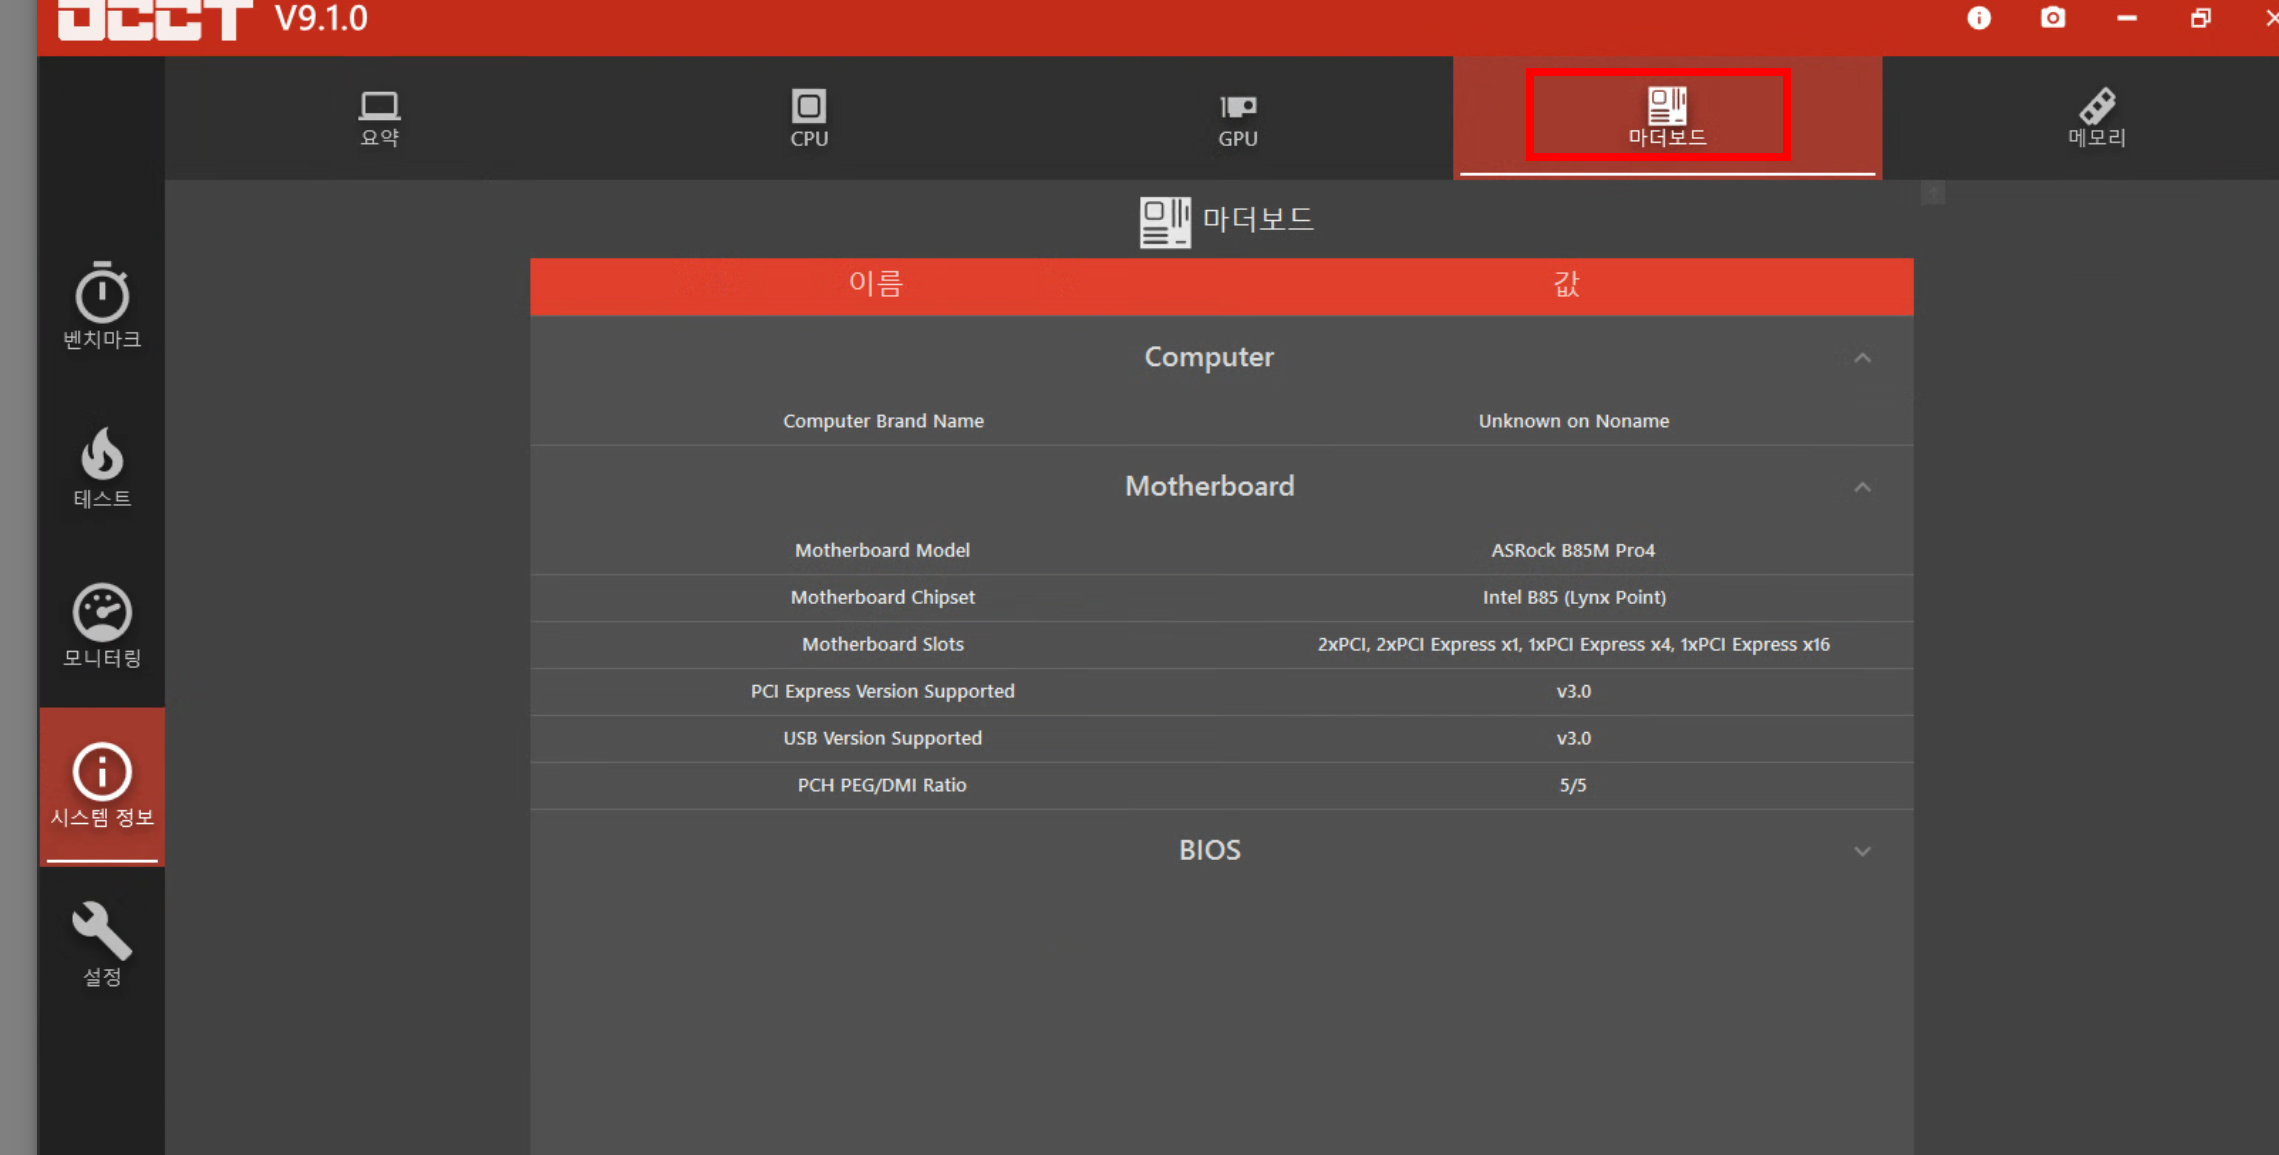Take screenshot with camera icon
This screenshot has height=1155, width=2279.
coord(2052,18)
